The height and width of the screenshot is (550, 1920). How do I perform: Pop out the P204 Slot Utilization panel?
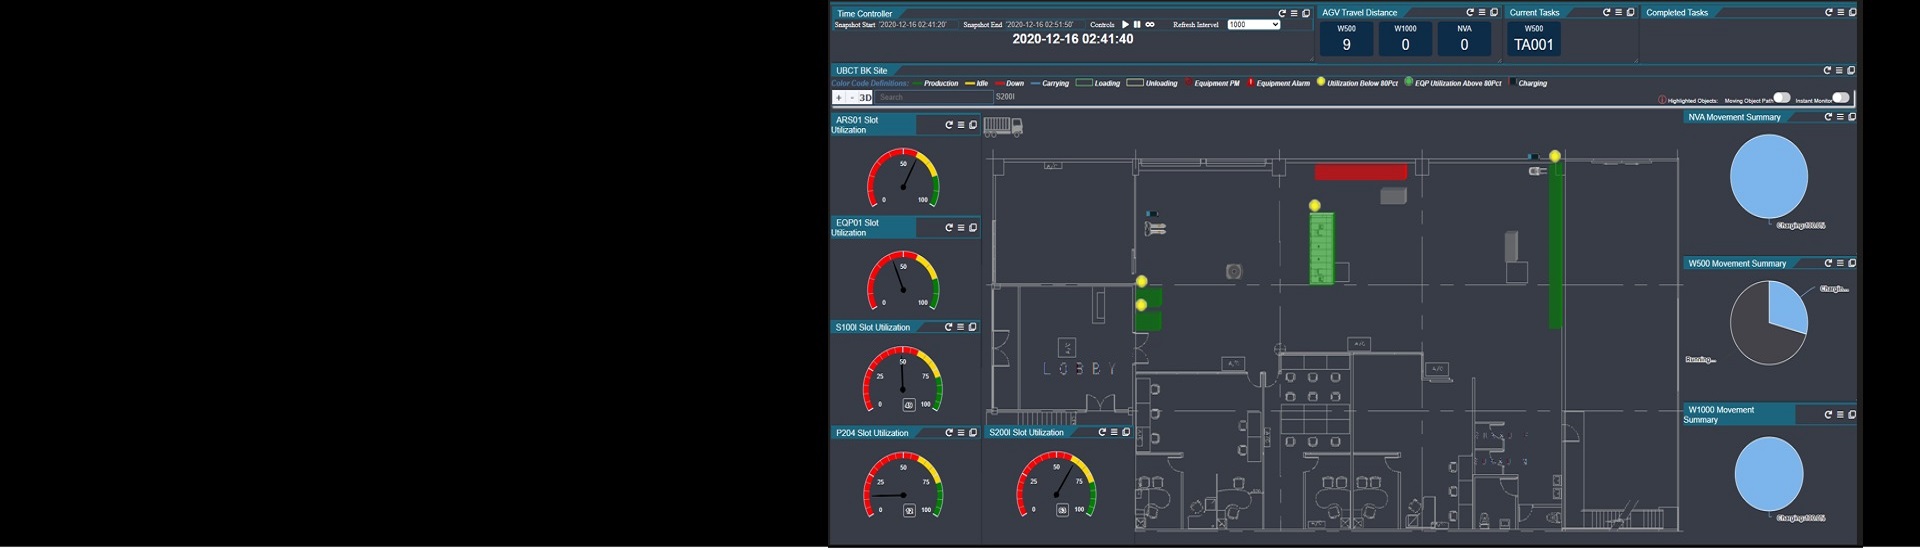click(973, 433)
